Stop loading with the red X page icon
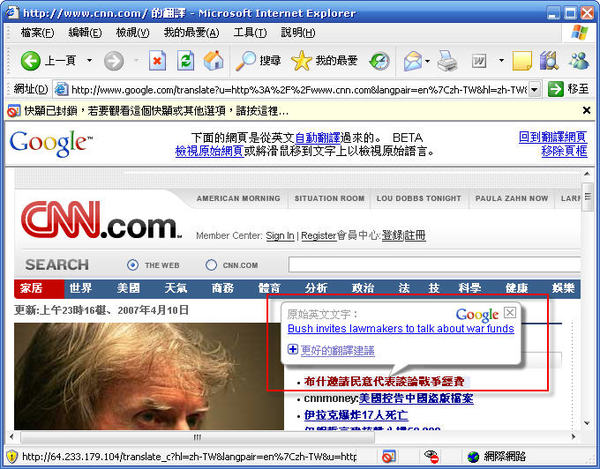This screenshot has width=600, height=469. [x=157, y=61]
